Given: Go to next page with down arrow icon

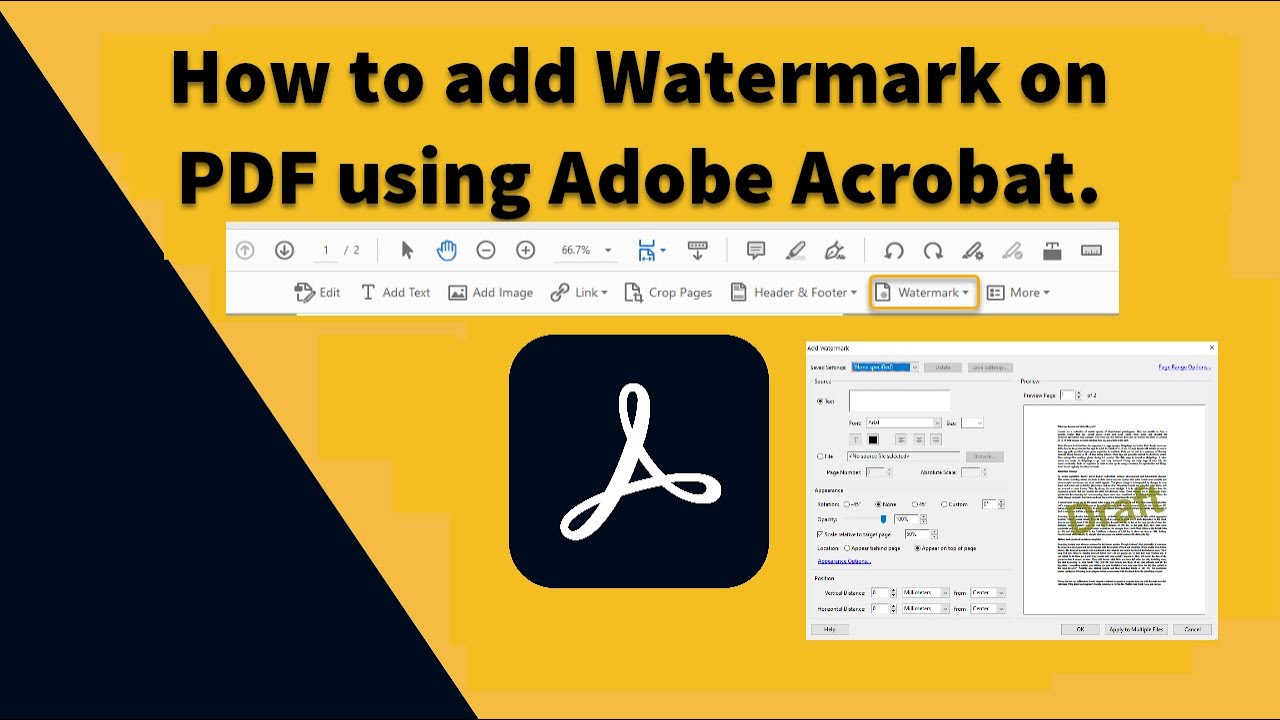Looking at the screenshot, I should (x=284, y=250).
